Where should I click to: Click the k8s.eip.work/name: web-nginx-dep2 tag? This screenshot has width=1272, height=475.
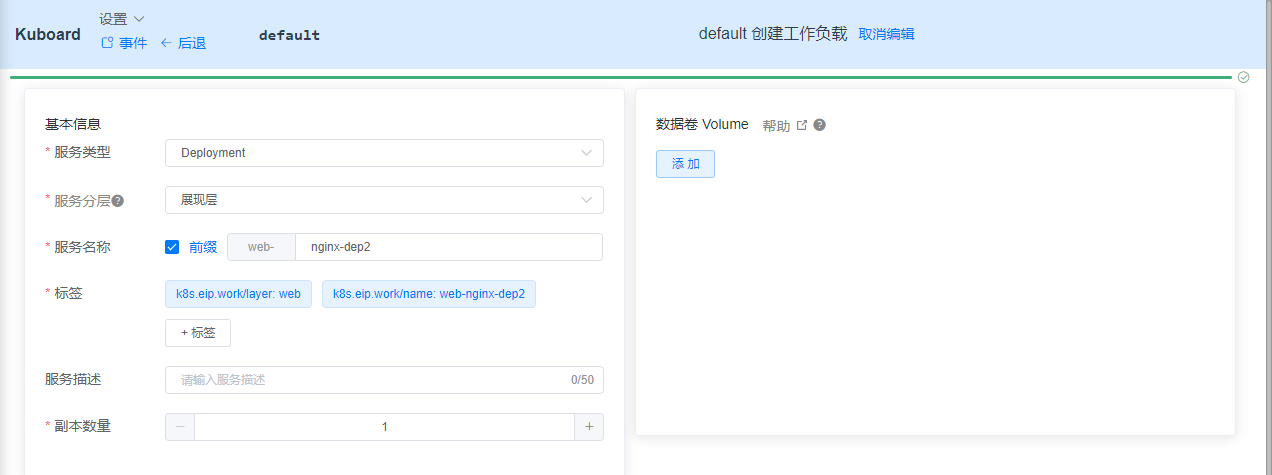point(429,294)
